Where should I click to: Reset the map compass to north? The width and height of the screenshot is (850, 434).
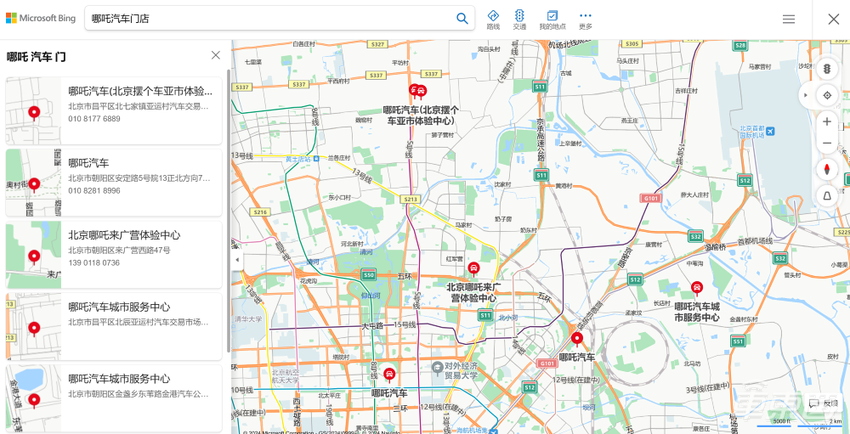pyautogui.click(x=827, y=170)
